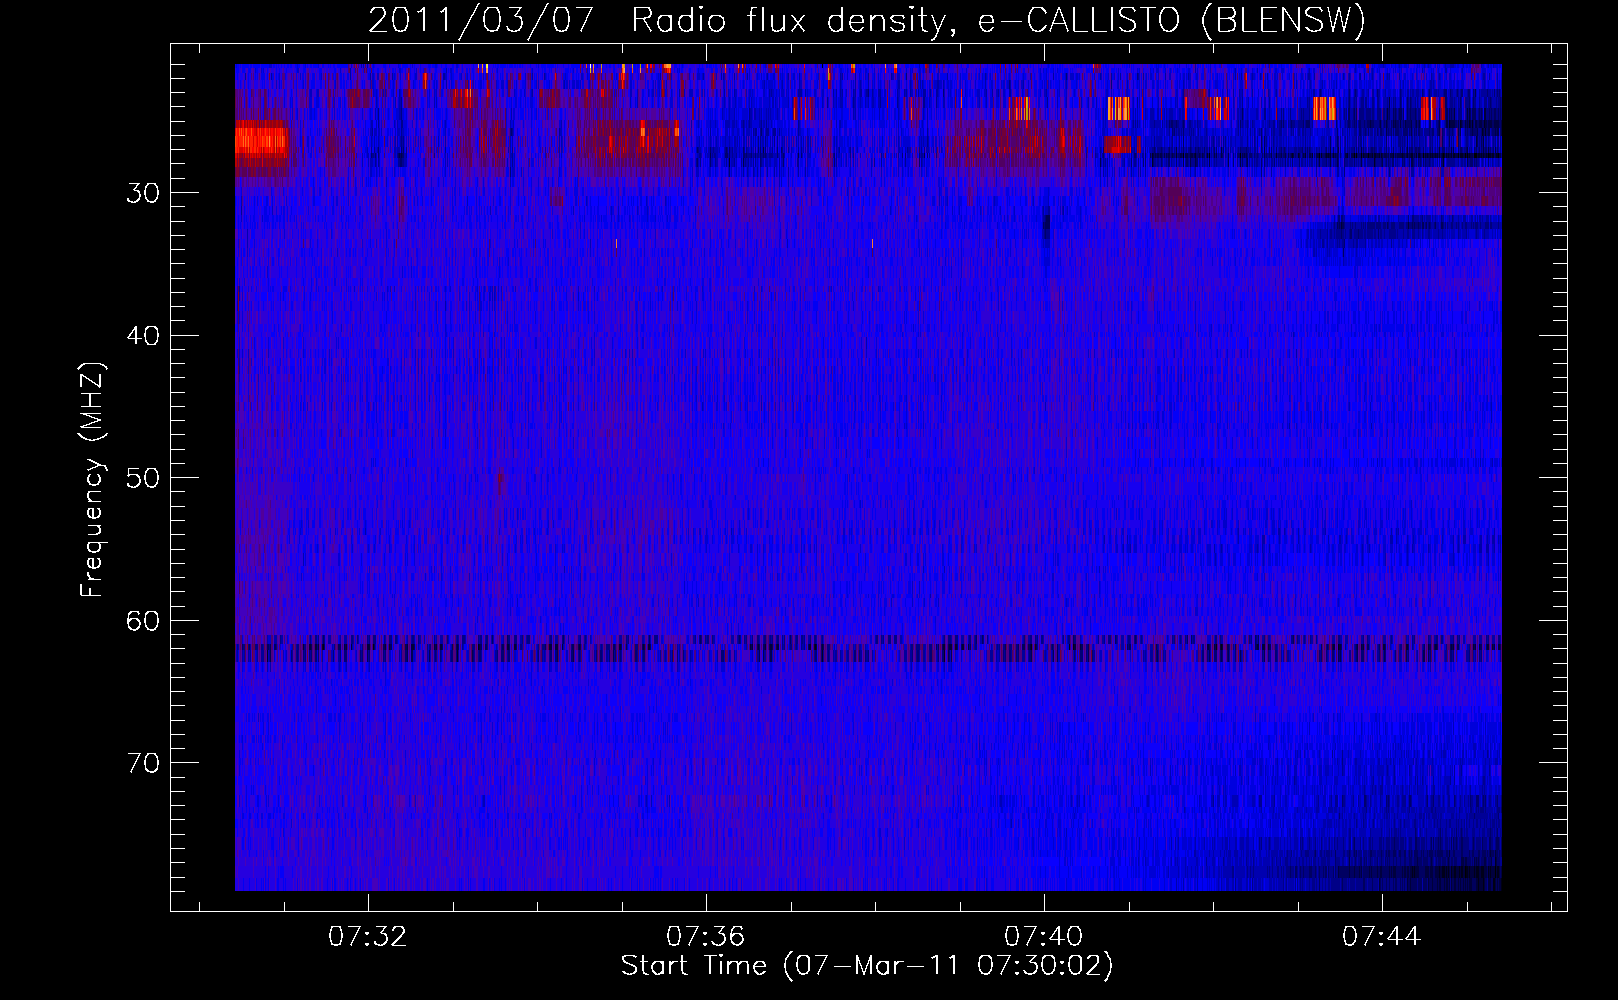Click the plot title '2011/03/07 Radio flux density, e-CALLISTO (BLENSW)'

(x=867, y=20)
